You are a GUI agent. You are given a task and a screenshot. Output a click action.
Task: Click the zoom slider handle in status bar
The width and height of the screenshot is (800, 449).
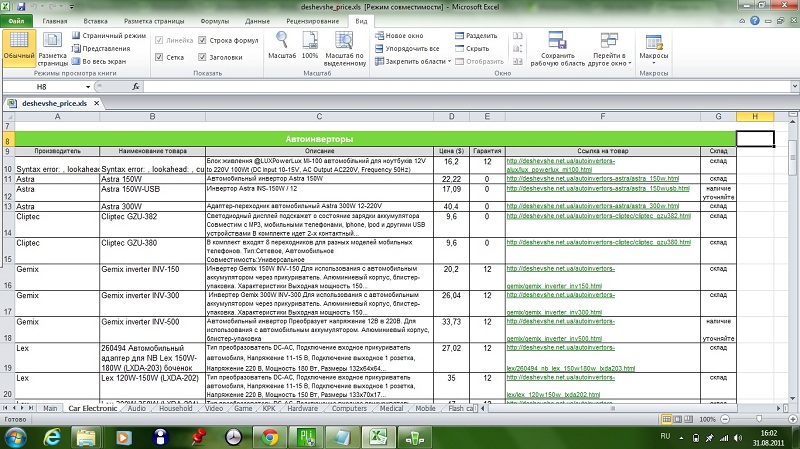[x=759, y=419]
